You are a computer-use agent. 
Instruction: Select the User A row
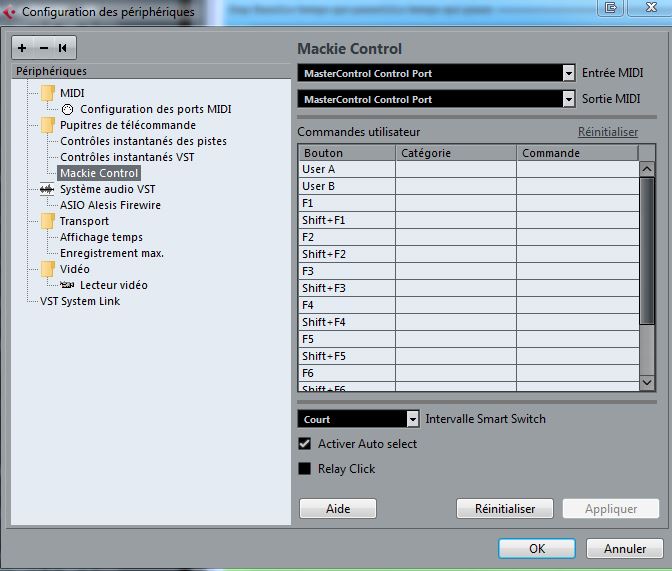[468, 169]
